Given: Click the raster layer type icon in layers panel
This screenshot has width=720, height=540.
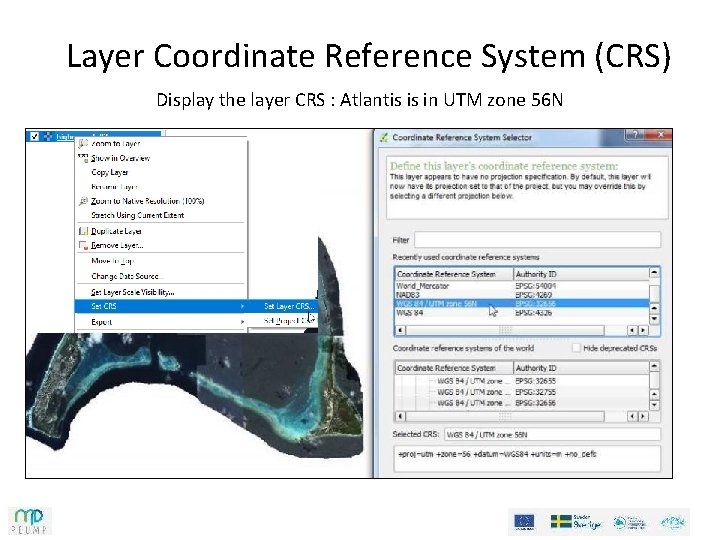Looking at the screenshot, I should 48,136.
